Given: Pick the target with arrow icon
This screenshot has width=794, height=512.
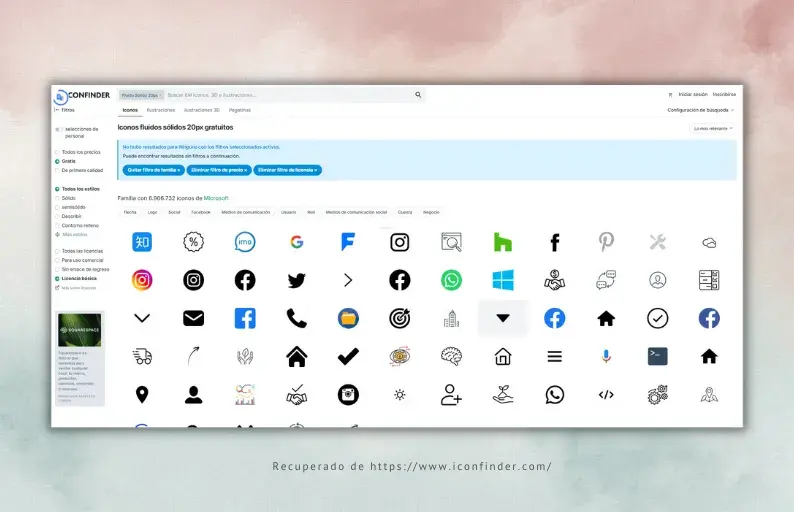Looking at the screenshot, I should click(x=400, y=319).
